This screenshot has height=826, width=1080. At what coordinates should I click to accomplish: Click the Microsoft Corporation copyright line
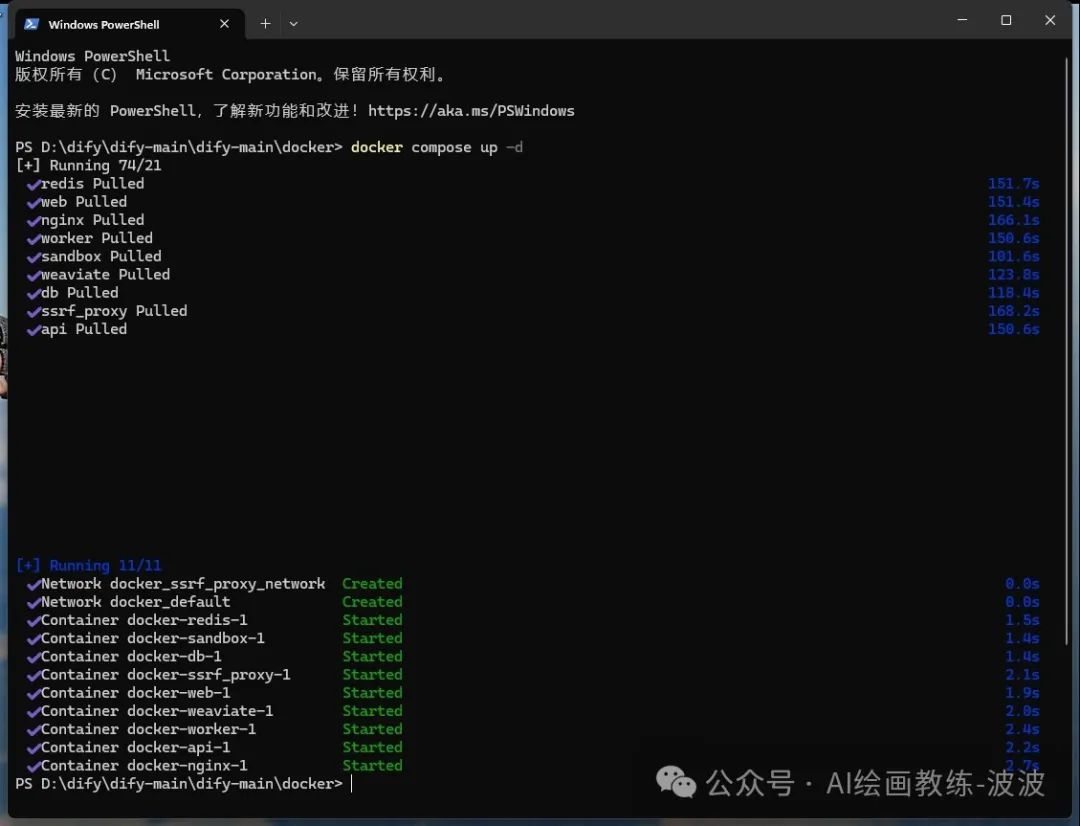tap(231, 74)
